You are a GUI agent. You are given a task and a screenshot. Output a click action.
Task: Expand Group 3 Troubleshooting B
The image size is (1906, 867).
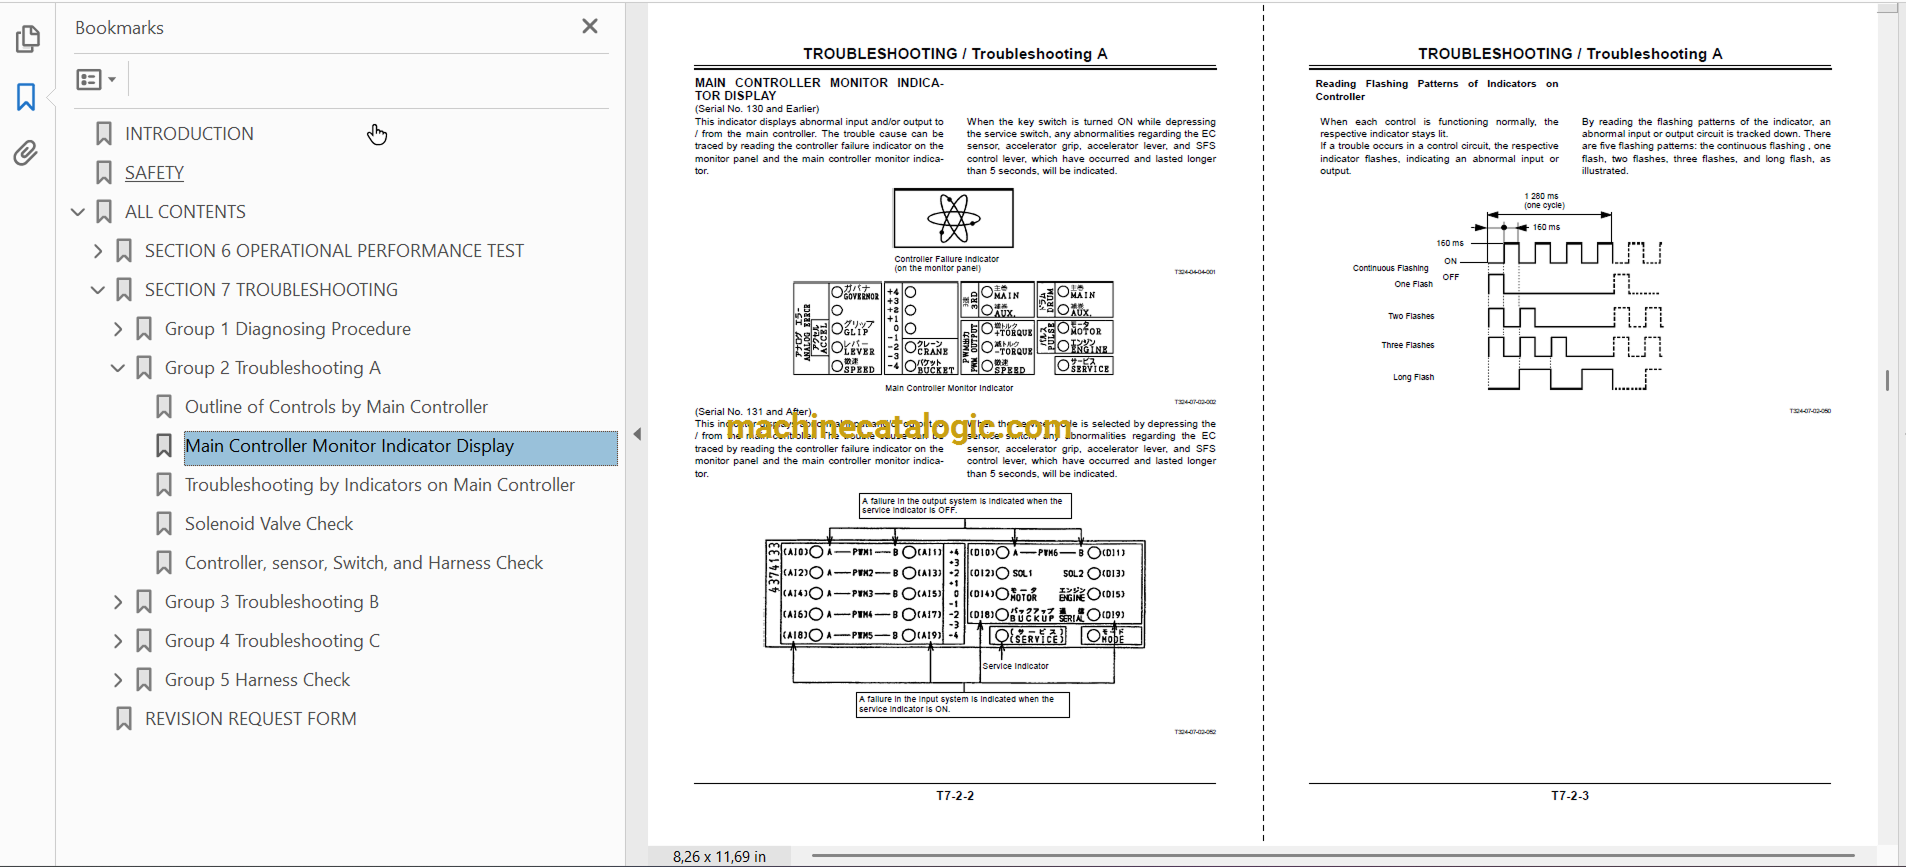click(118, 601)
